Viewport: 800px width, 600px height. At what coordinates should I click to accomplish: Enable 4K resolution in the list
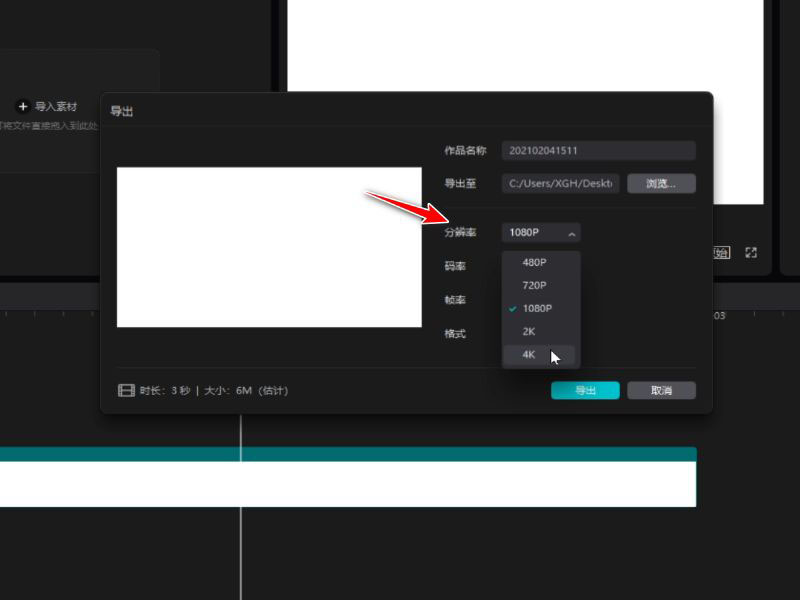(x=533, y=355)
